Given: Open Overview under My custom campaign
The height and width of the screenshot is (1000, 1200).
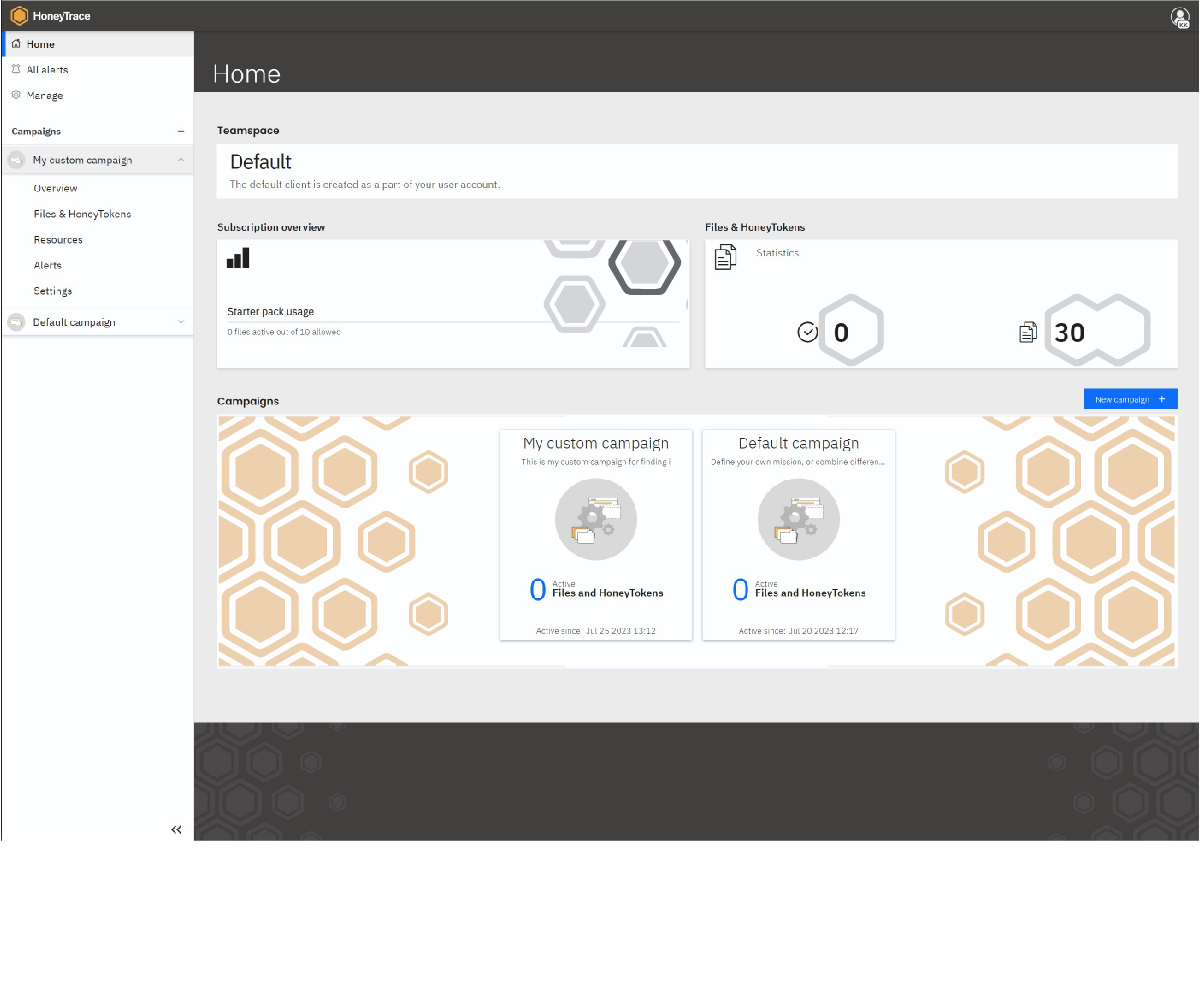Looking at the screenshot, I should coord(55,188).
